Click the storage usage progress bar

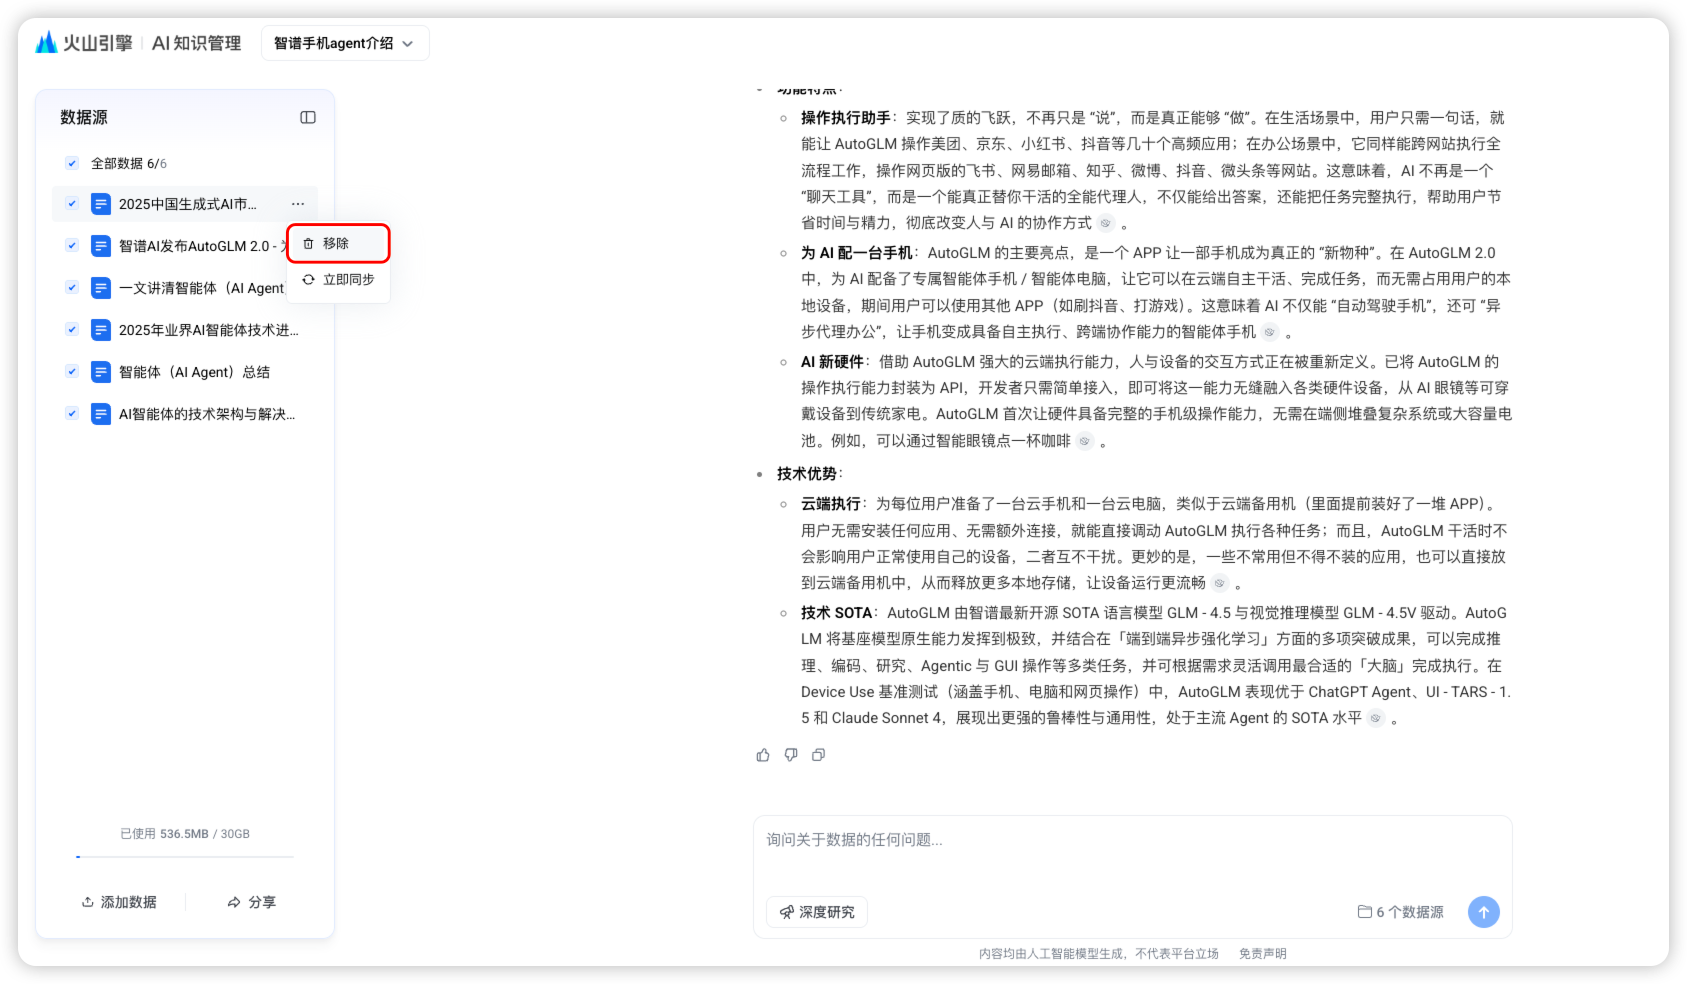point(185,857)
